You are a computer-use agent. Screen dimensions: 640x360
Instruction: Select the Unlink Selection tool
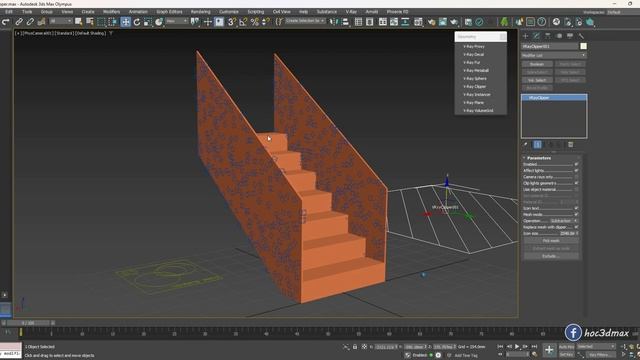point(30,22)
